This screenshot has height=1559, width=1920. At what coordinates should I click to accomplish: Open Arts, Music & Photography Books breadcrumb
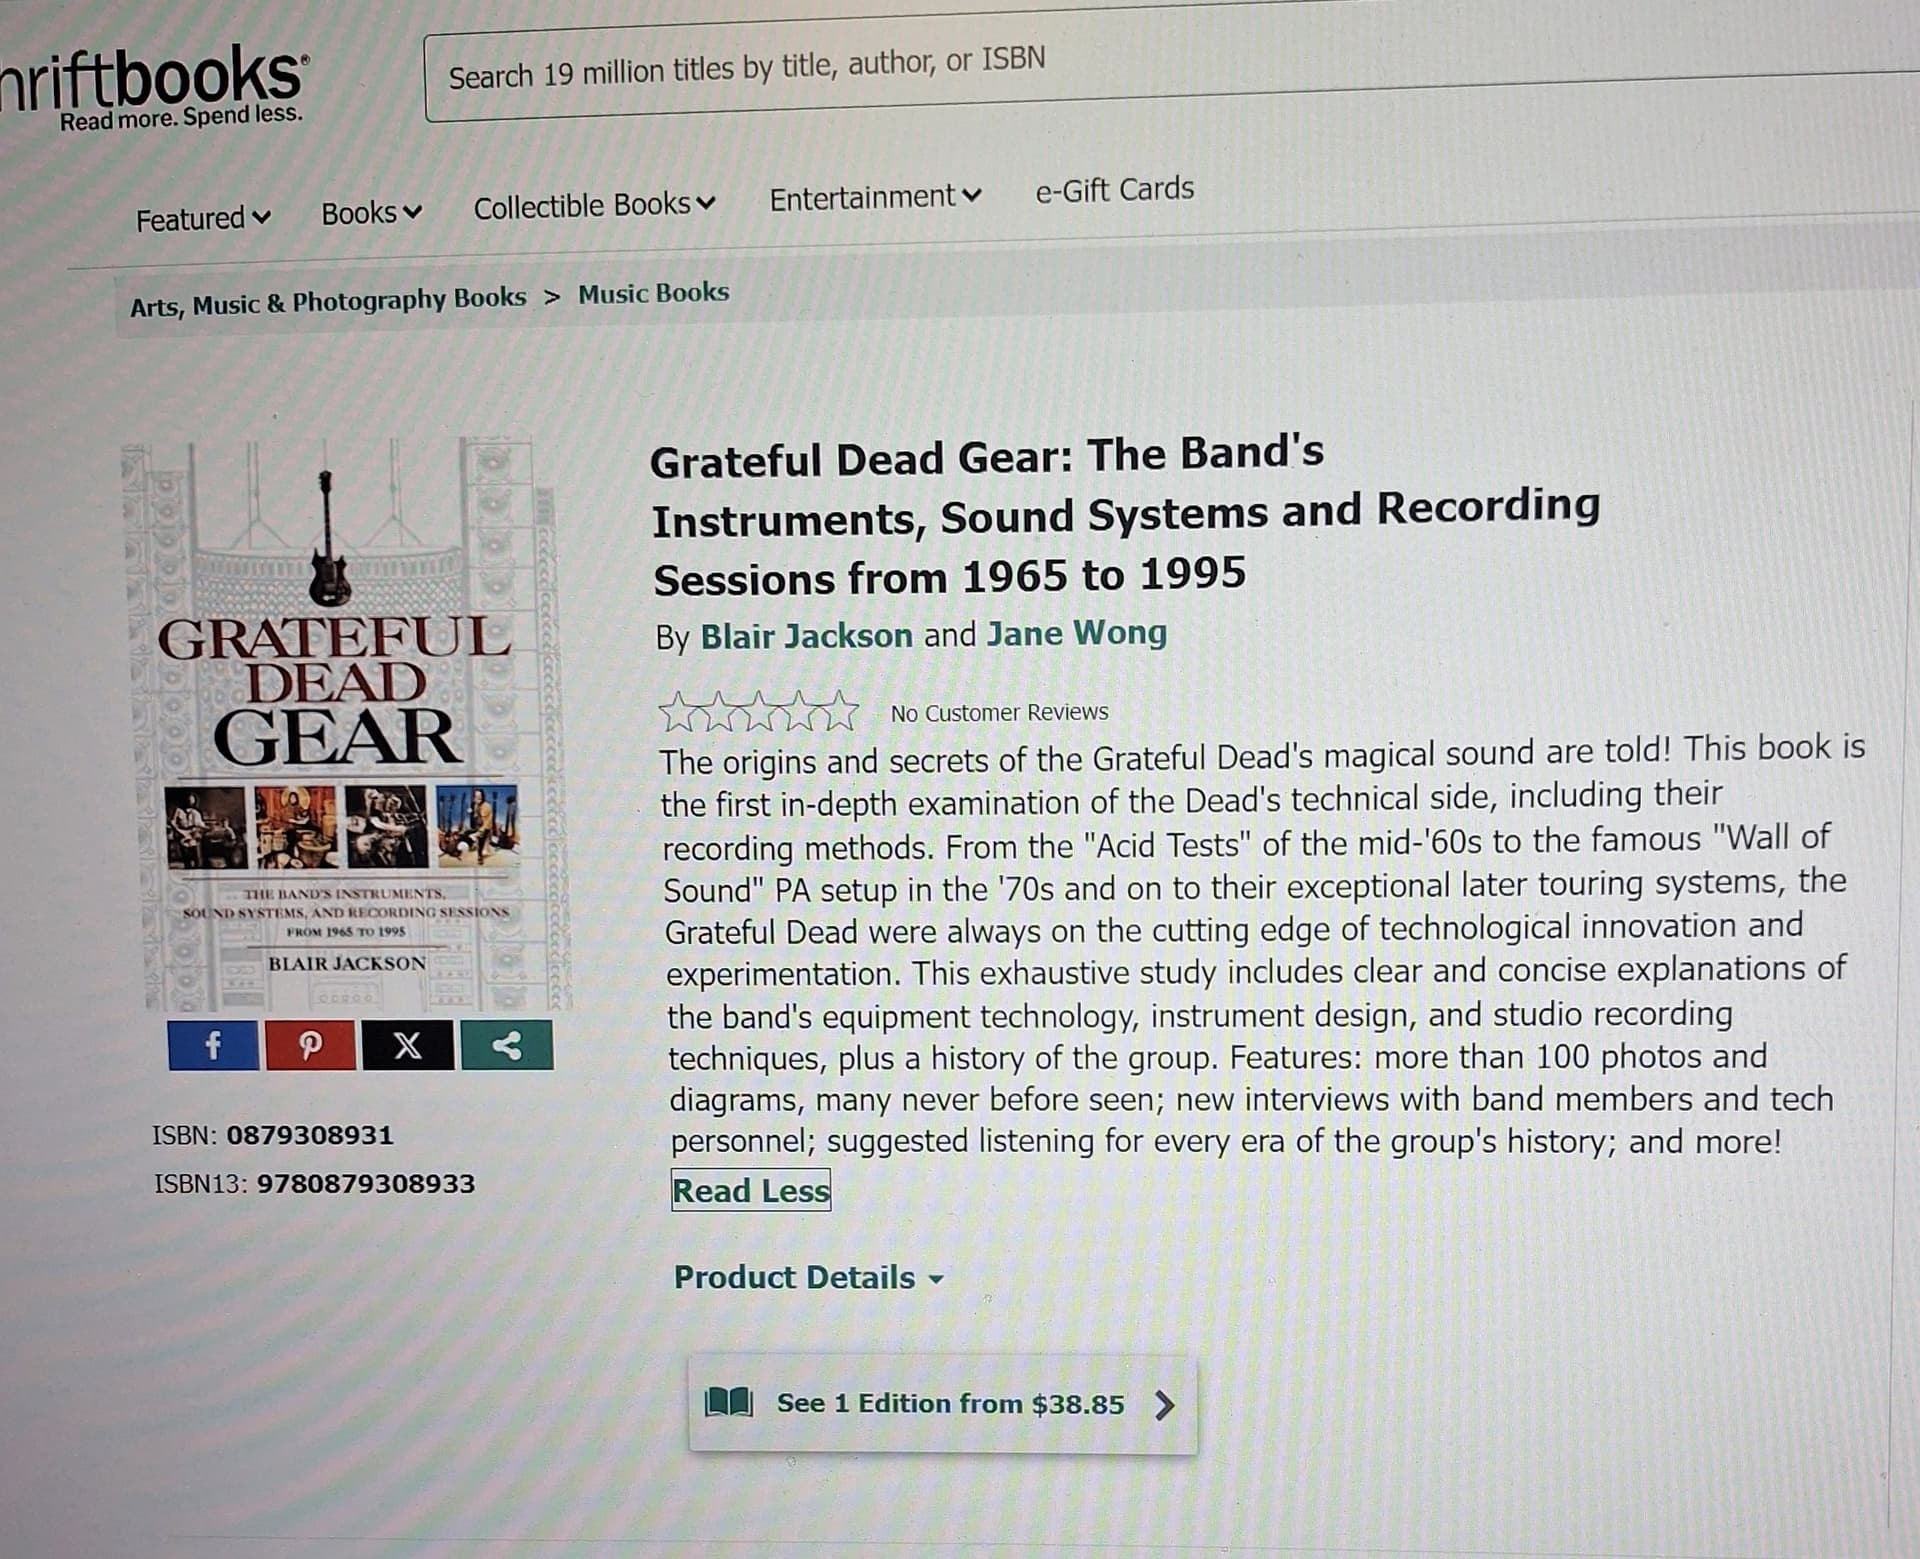tap(328, 301)
